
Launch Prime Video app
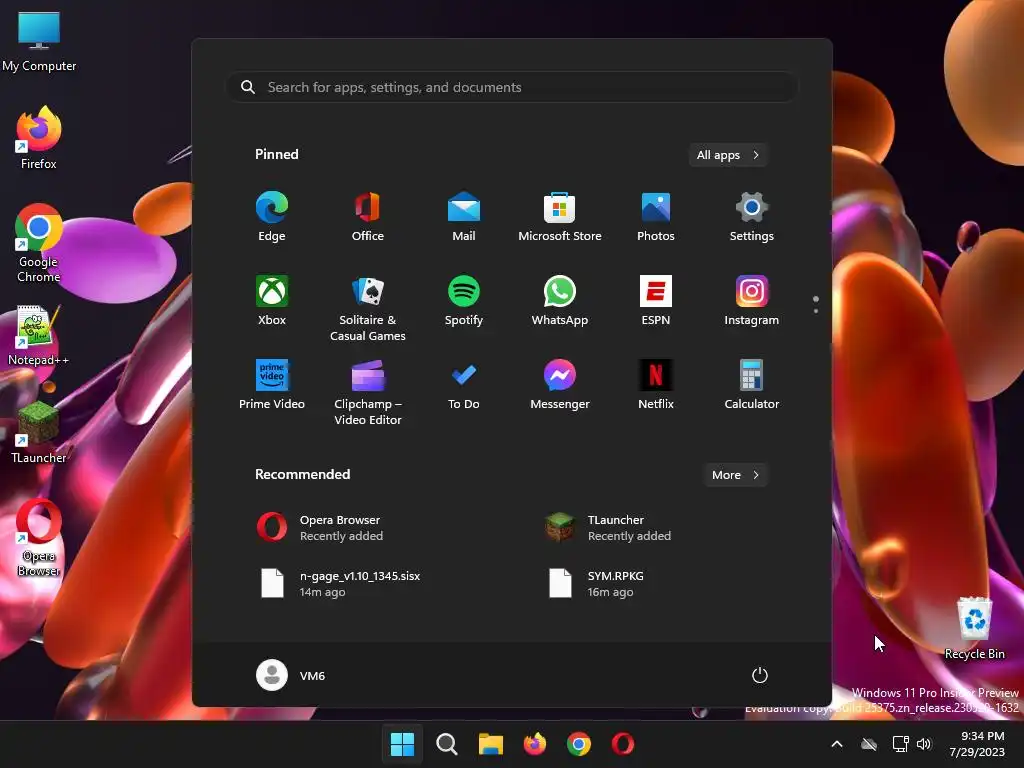(272, 385)
